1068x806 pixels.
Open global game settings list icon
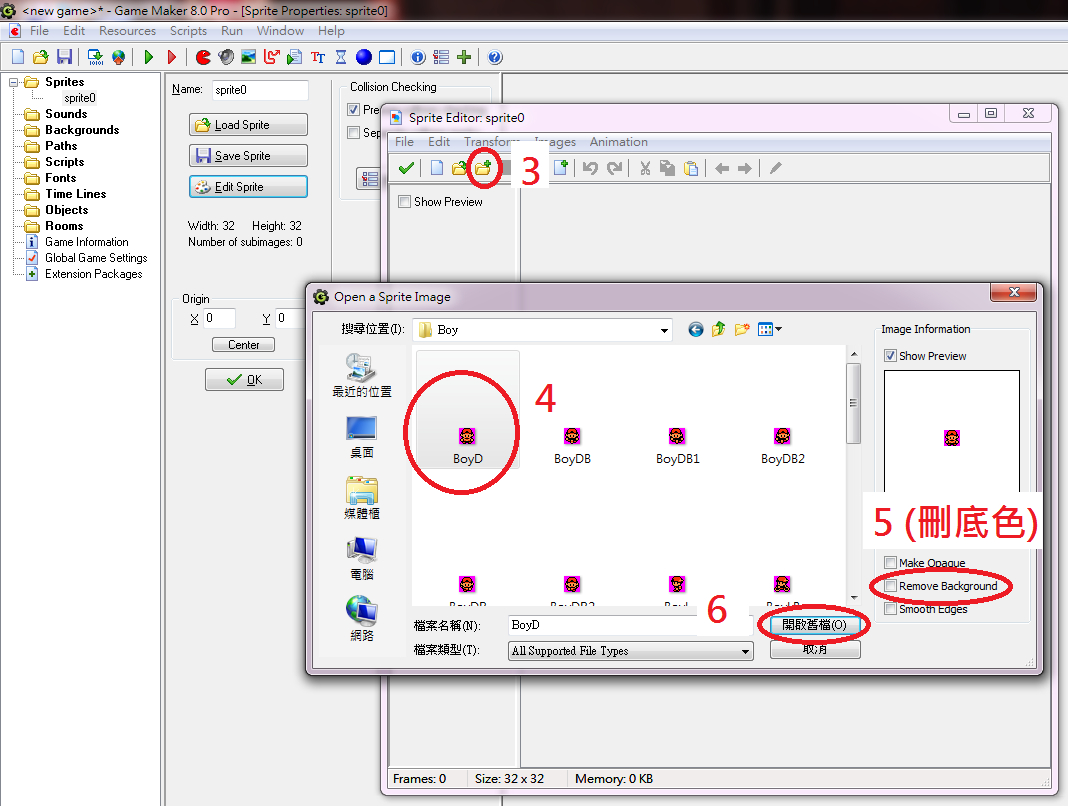click(x=441, y=57)
